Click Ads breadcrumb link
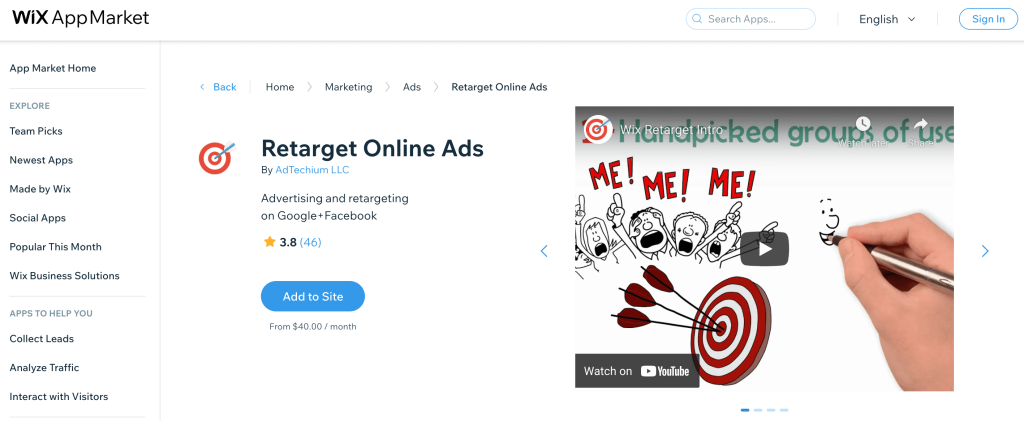Viewport: 1024px width, 421px height. 412,87
